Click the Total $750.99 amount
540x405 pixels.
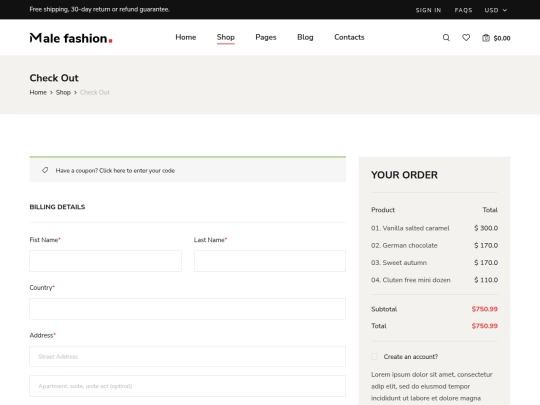485,326
